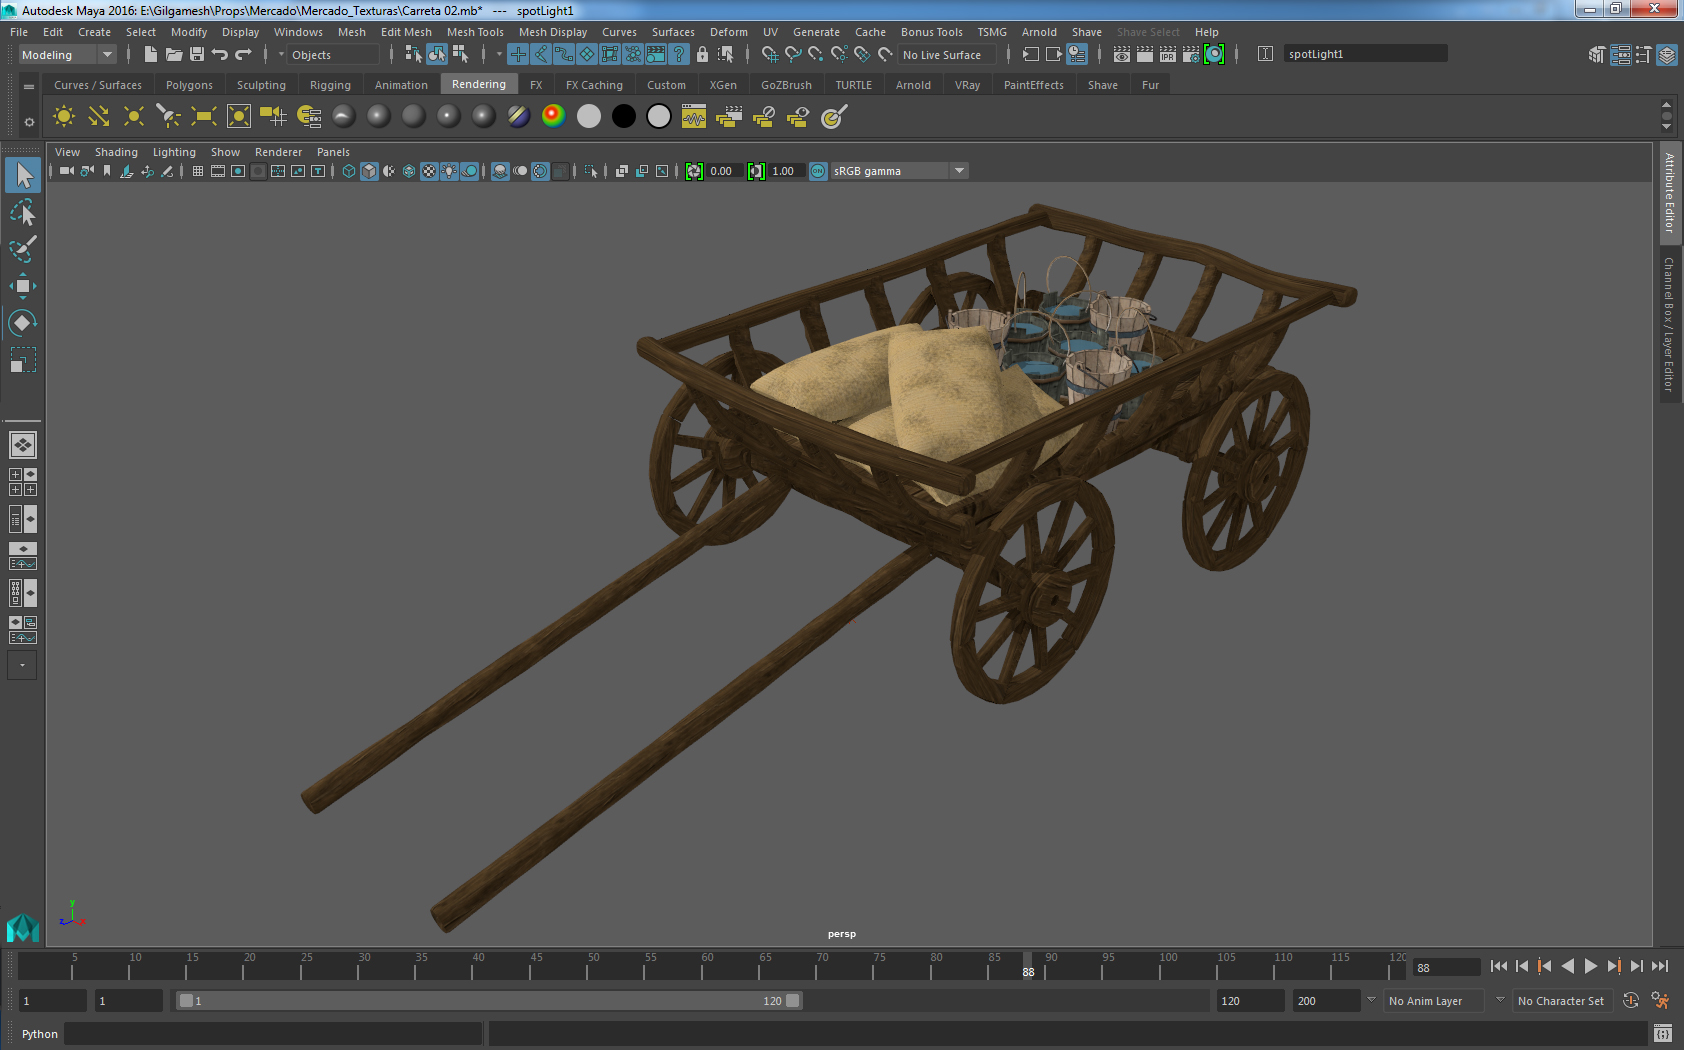Click the directional light shelf icon

pos(98,117)
